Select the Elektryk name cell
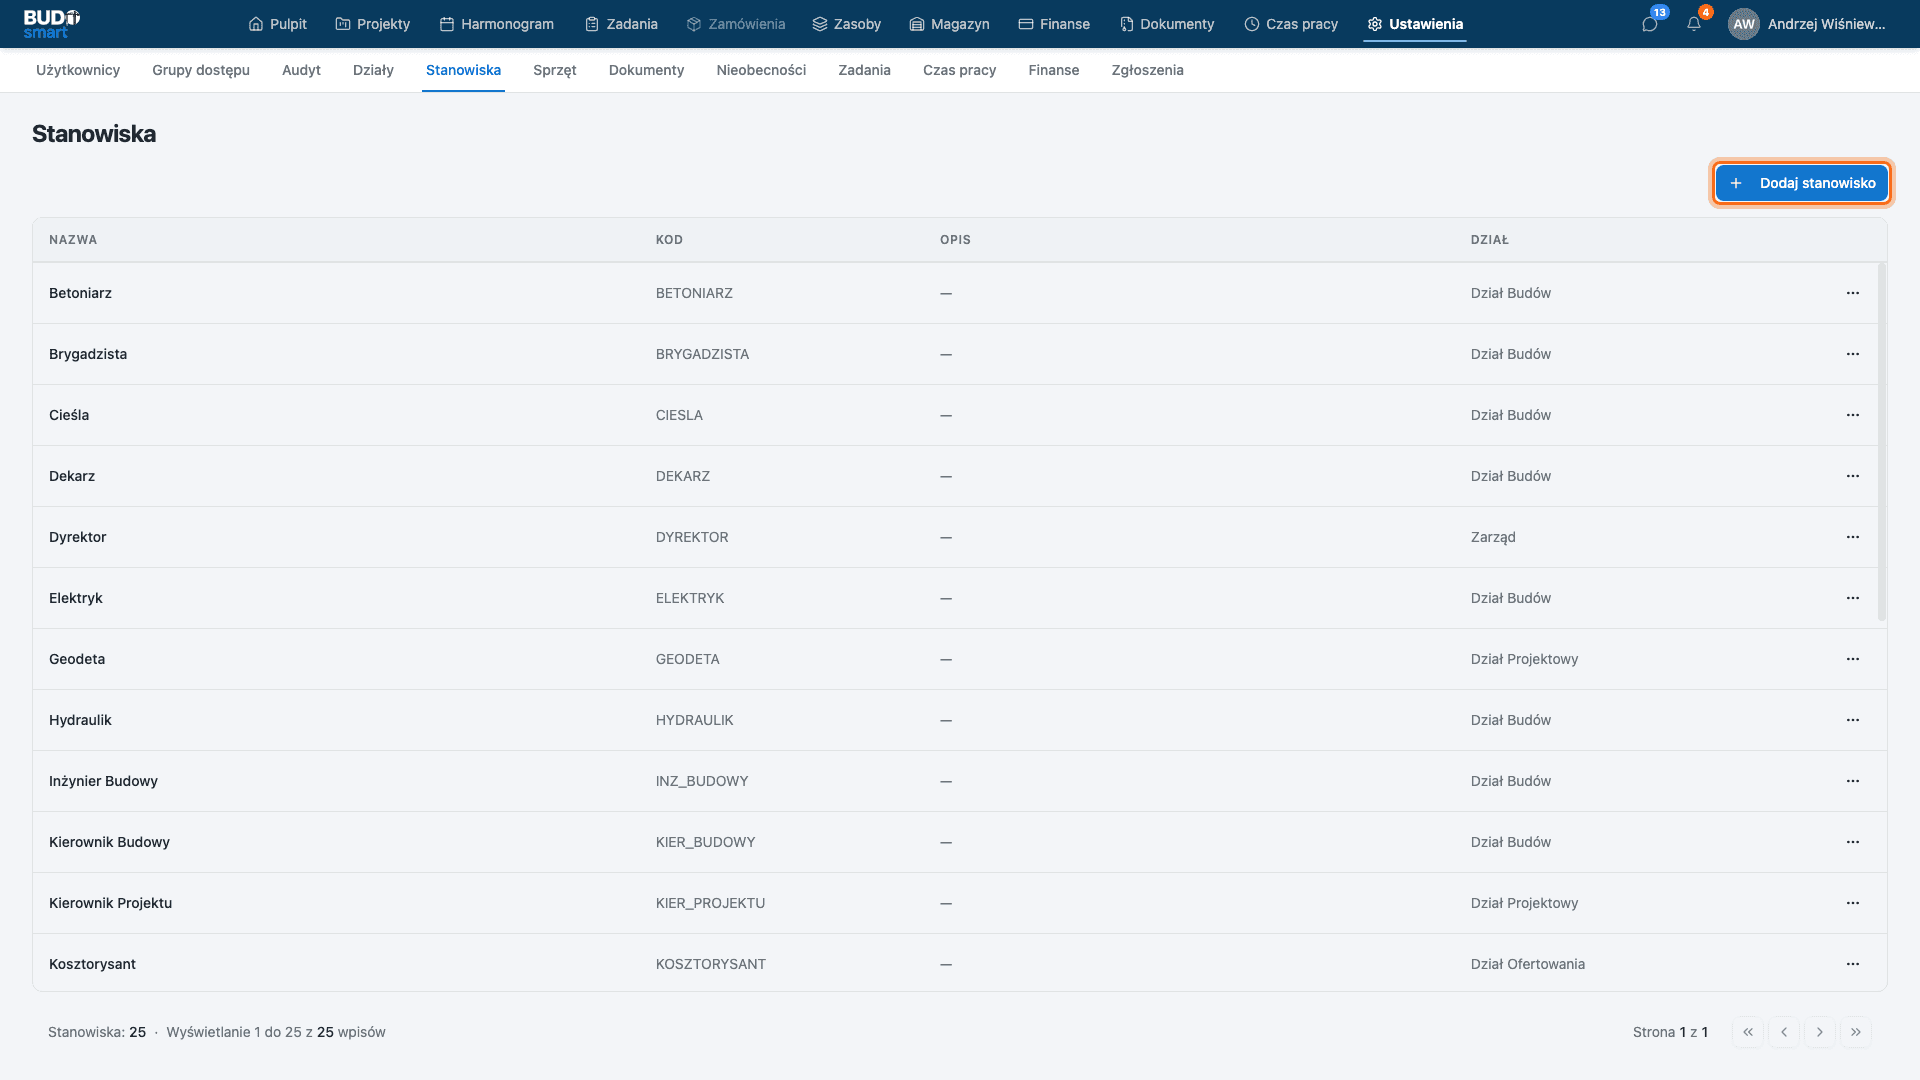Image resolution: width=1920 pixels, height=1080 pixels. click(x=76, y=598)
